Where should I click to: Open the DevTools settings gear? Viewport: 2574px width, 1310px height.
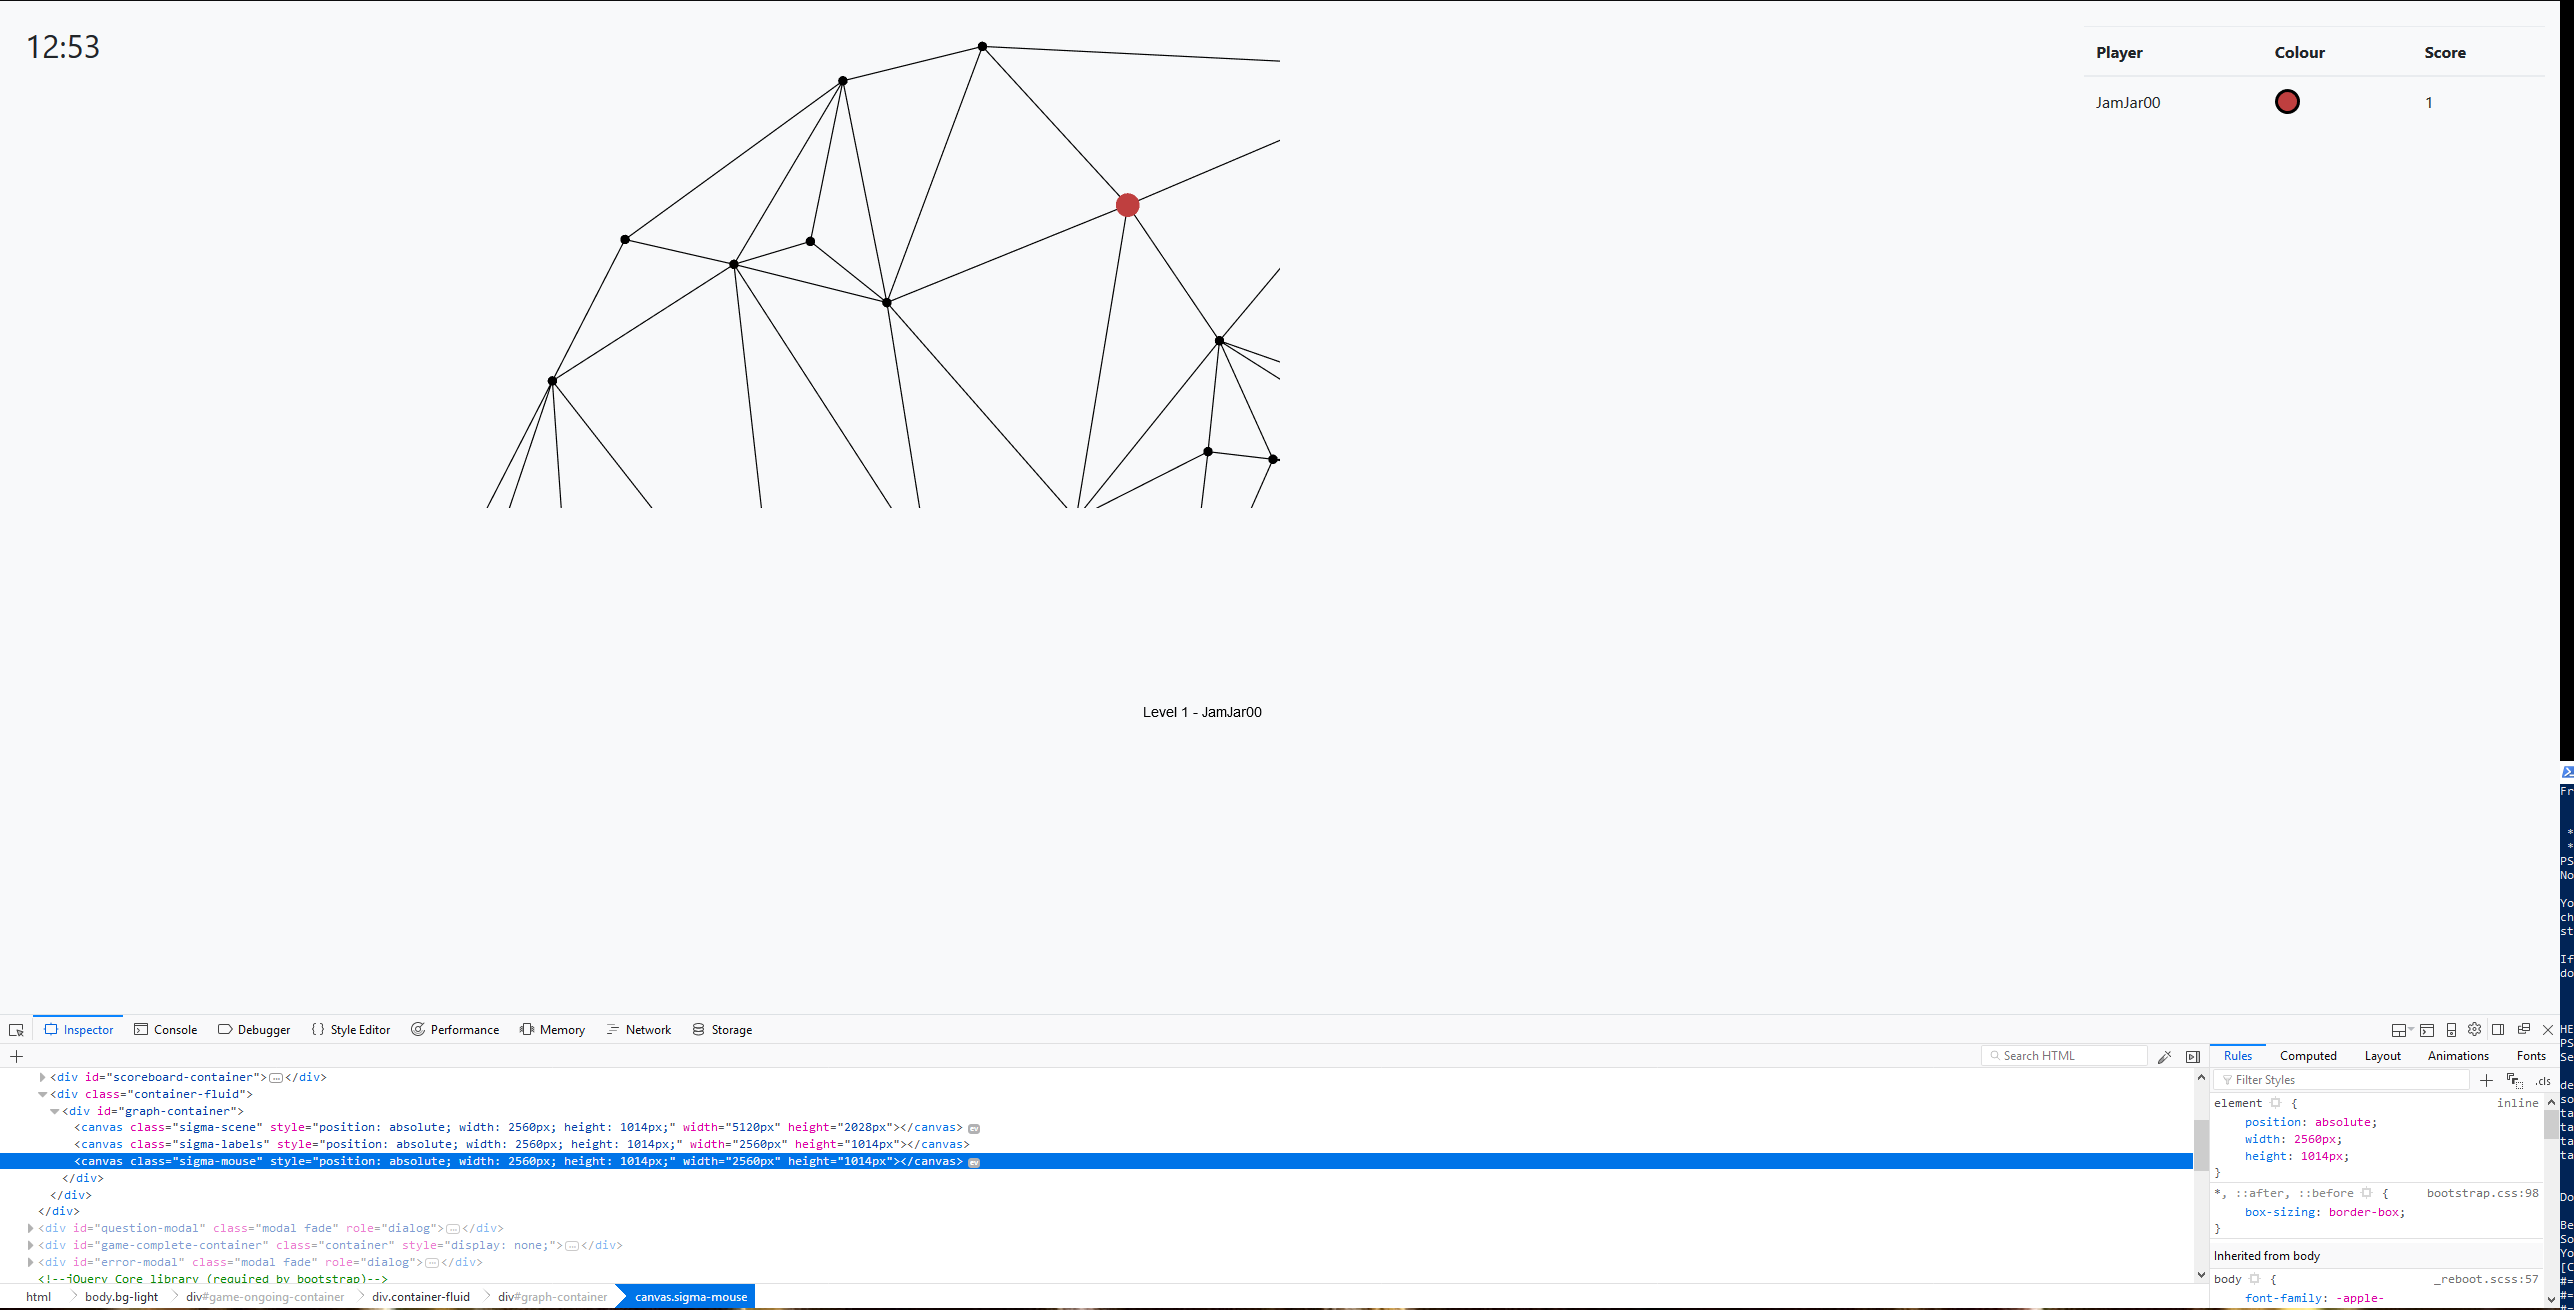(x=2474, y=1030)
